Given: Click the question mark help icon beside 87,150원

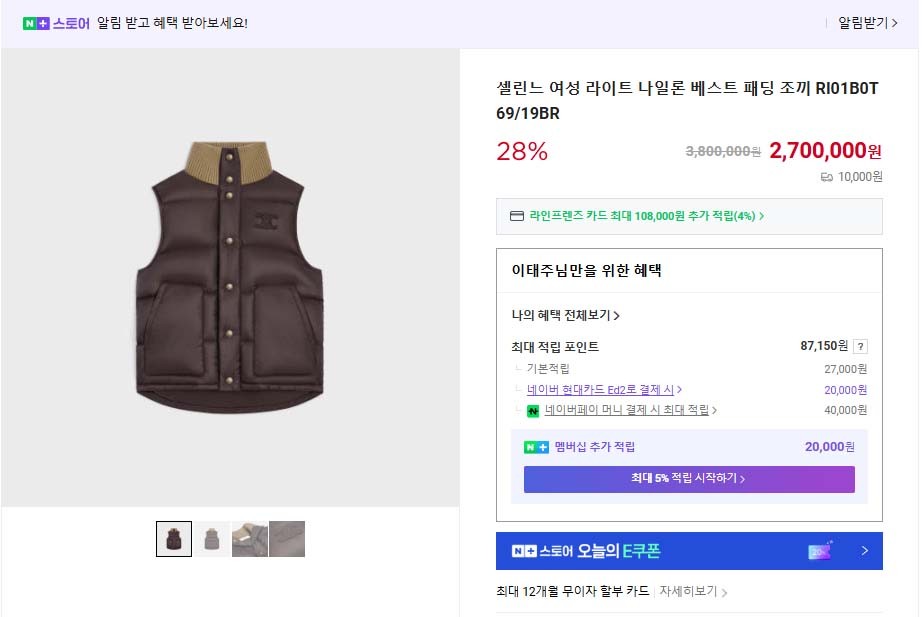Looking at the screenshot, I should click(x=860, y=347).
